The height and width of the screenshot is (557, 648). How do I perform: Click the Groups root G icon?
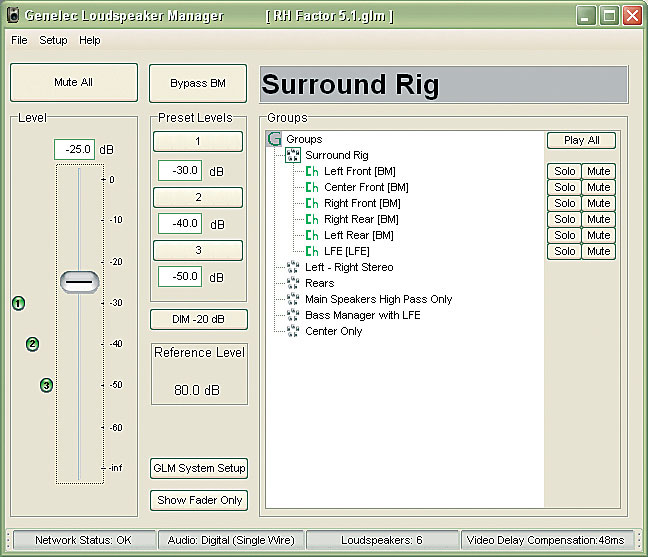tap(274, 139)
